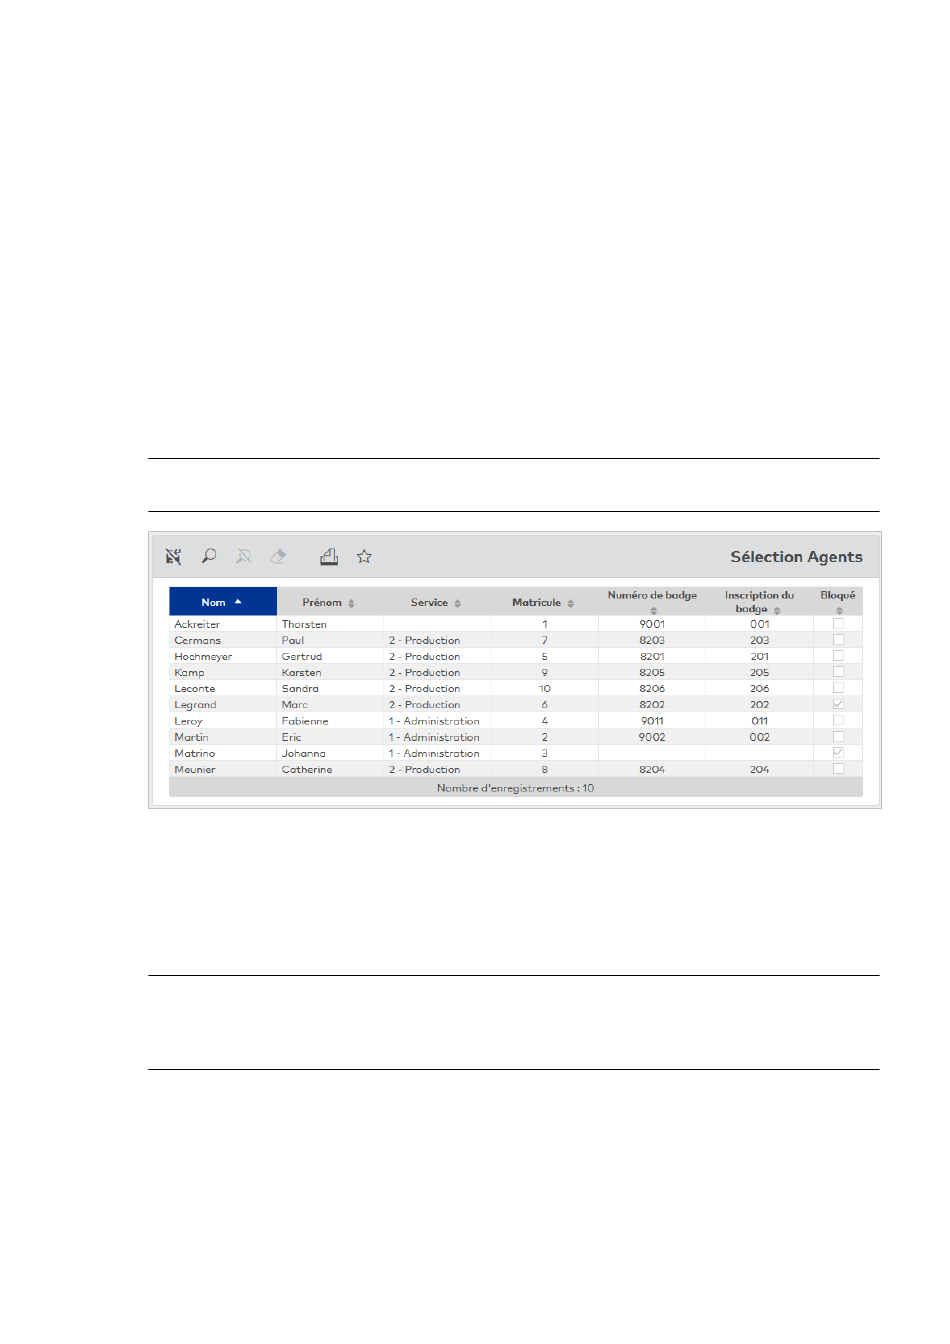This screenshot has width=950, height=1344.
Task: Click badge number 9001
Action: [652, 624]
